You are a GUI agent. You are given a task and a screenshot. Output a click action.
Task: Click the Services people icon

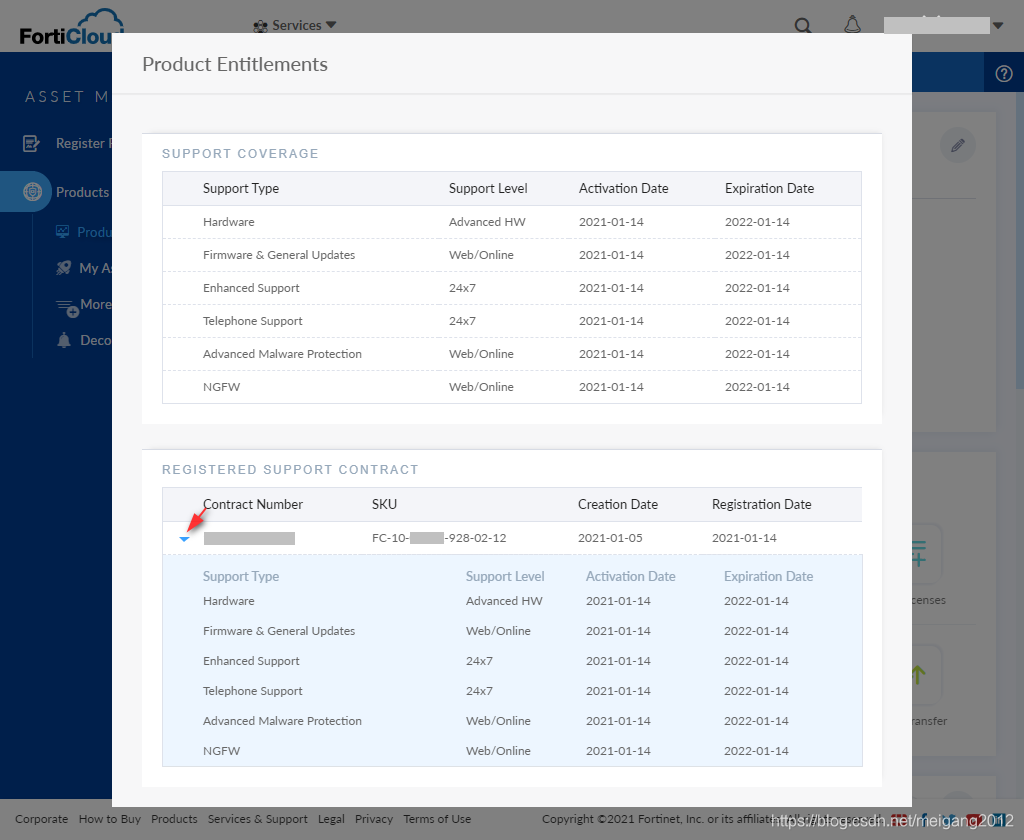[x=261, y=26]
